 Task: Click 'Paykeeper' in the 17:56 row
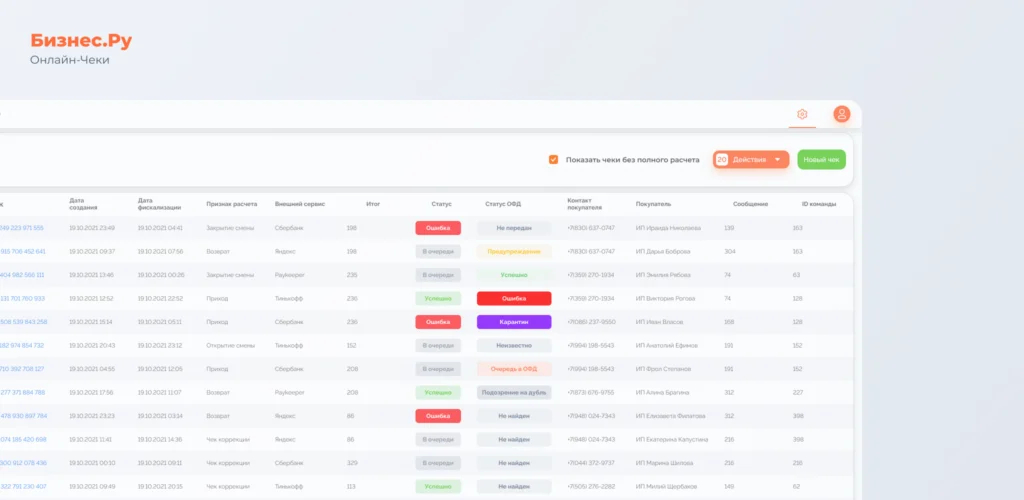289,392
